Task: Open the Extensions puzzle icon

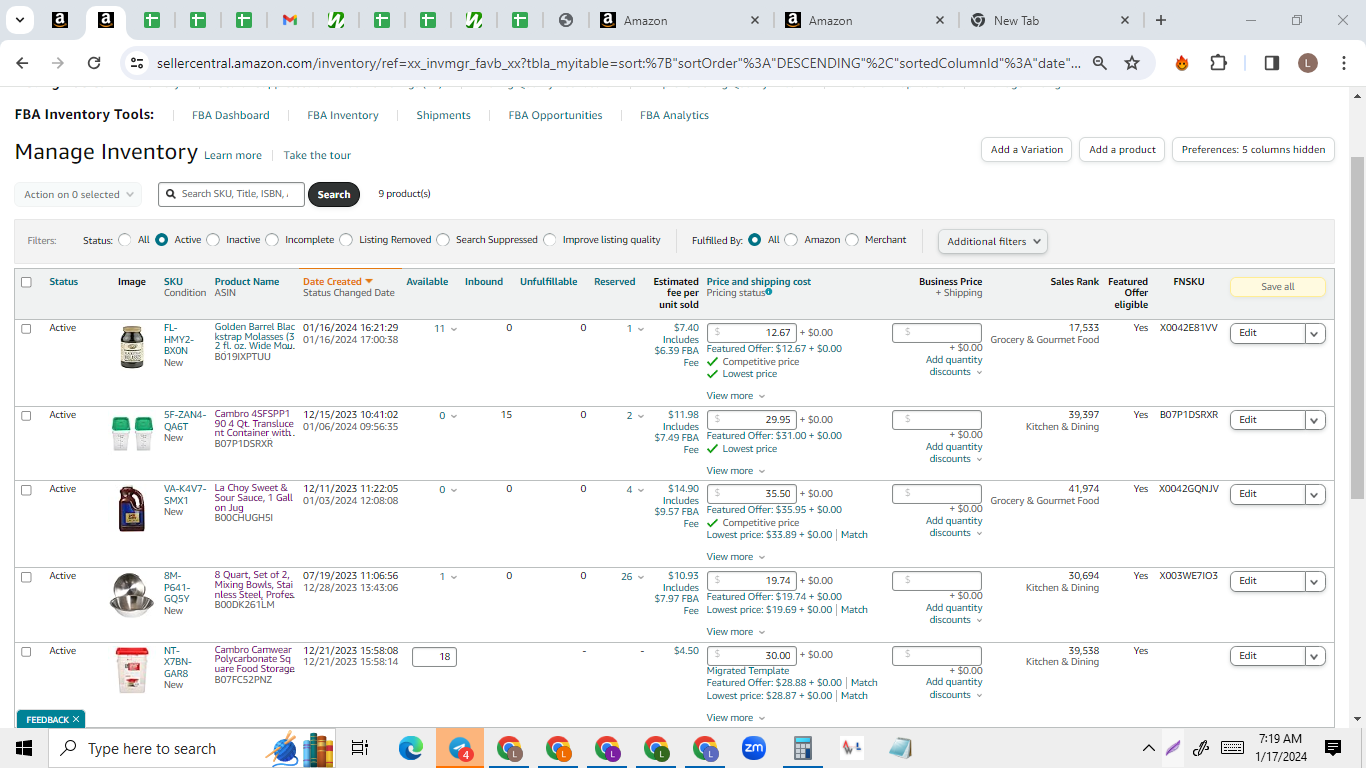Action: tap(1218, 63)
